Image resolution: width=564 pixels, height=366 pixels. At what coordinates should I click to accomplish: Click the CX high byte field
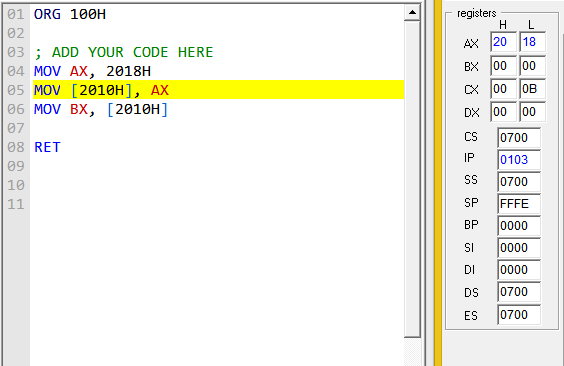click(503, 89)
